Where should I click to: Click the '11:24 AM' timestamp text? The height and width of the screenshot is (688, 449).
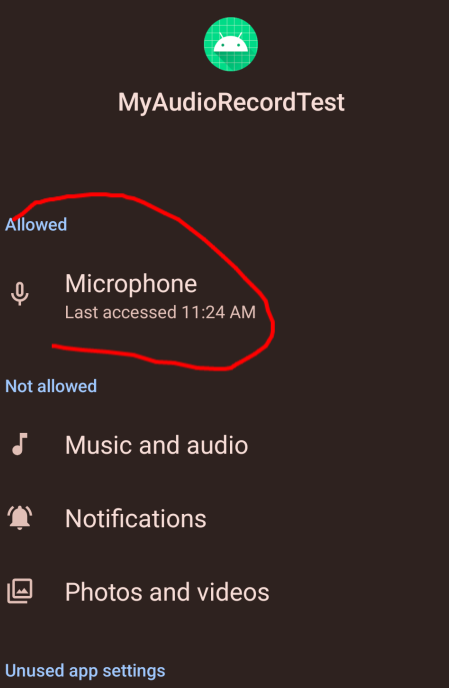coord(218,312)
